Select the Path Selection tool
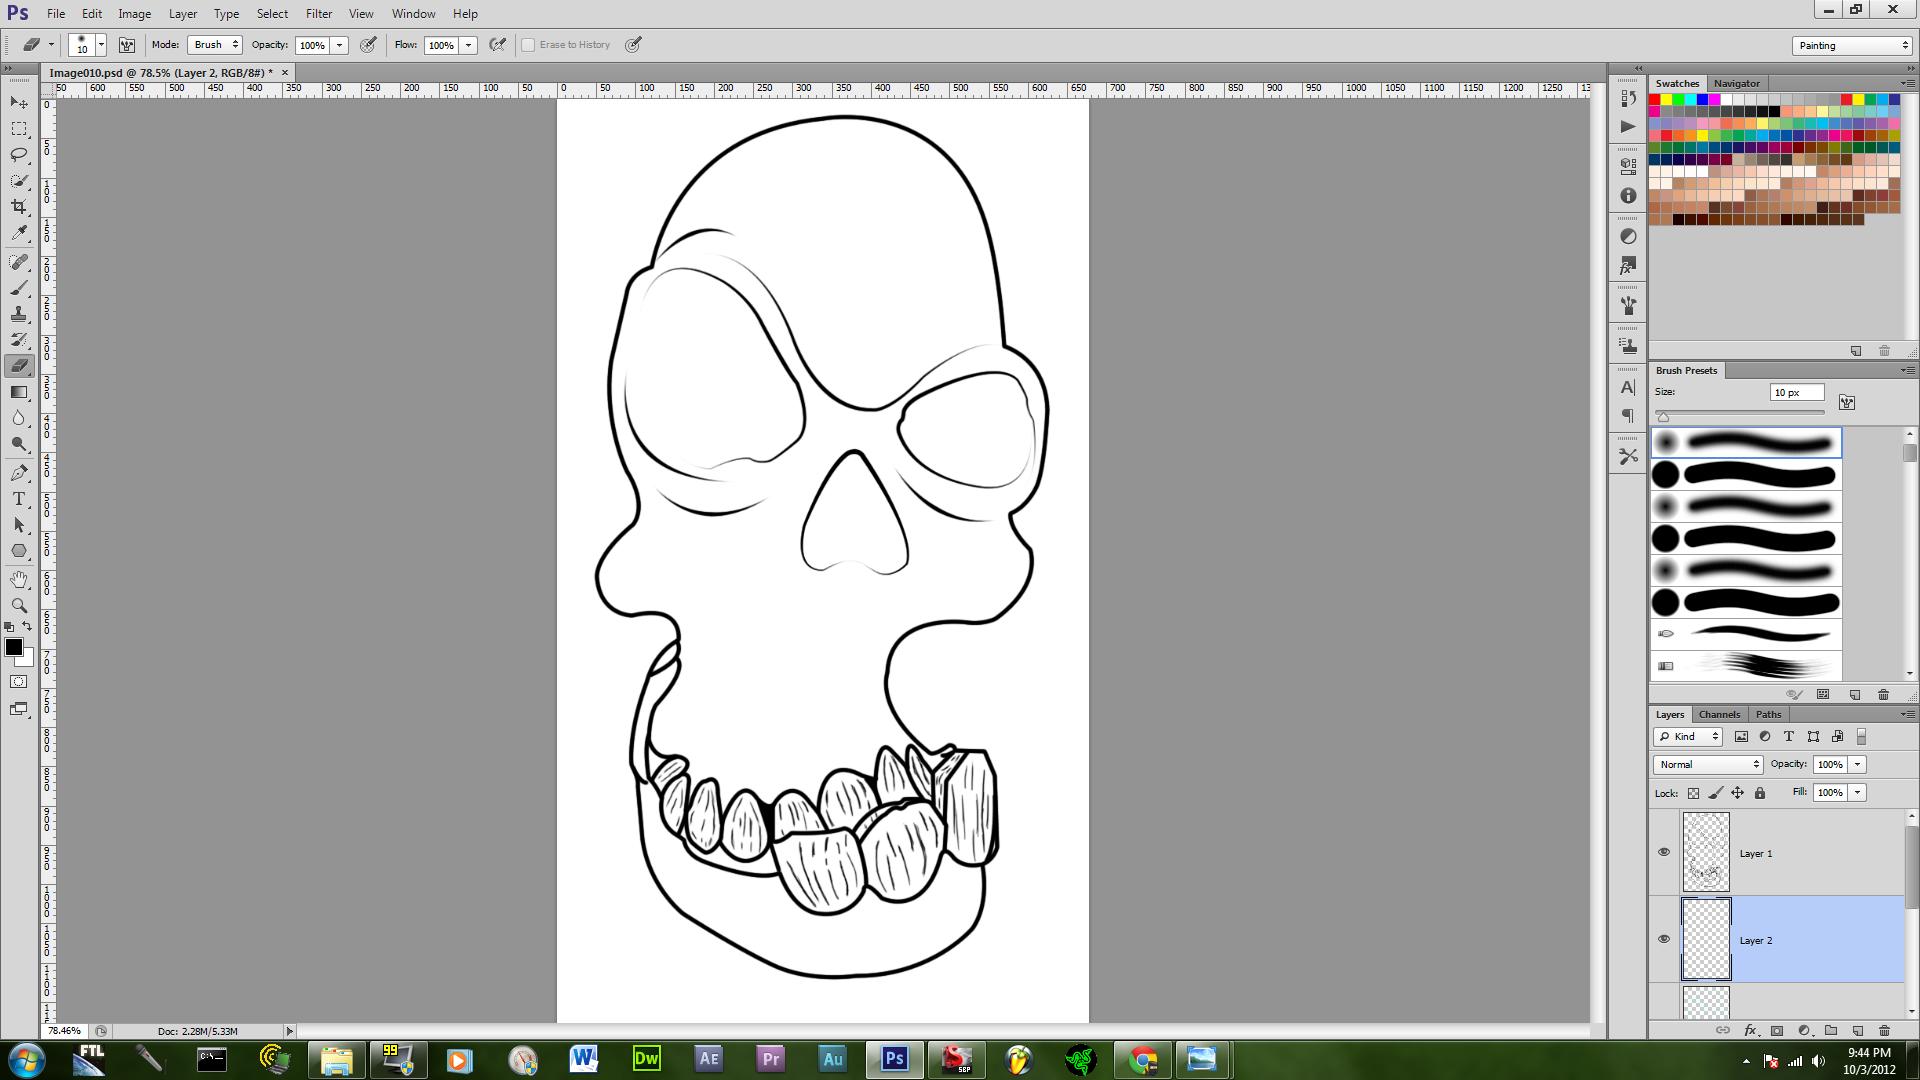Viewport: 1920px width, 1080px height. 19,525
